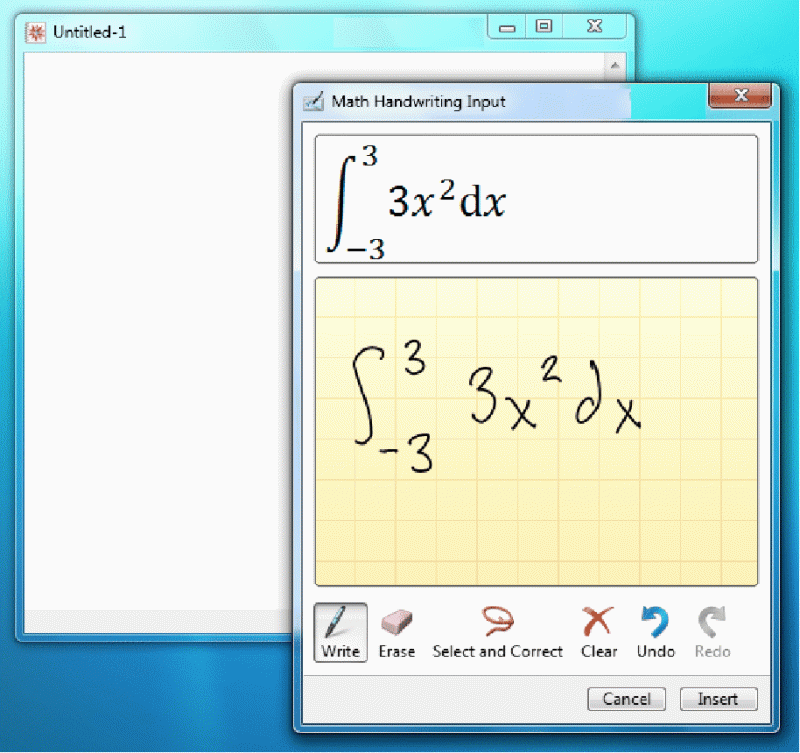The image size is (800, 753).
Task: Cancel the math input dialog
Action: [x=626, y=699]
